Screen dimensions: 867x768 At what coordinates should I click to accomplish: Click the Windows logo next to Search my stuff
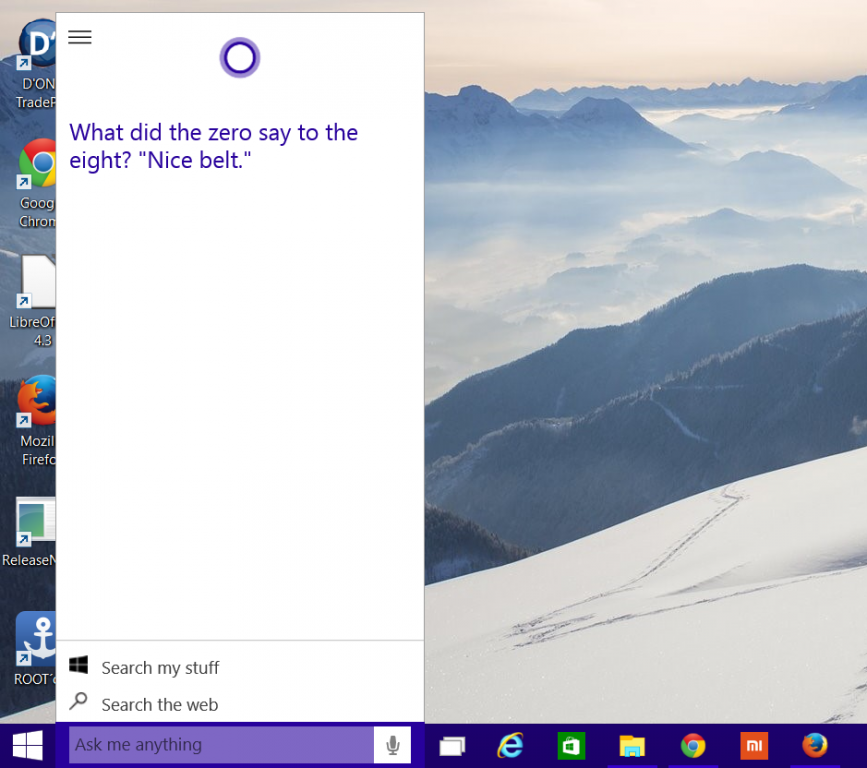pyautogui.click(x=79, y=667)
